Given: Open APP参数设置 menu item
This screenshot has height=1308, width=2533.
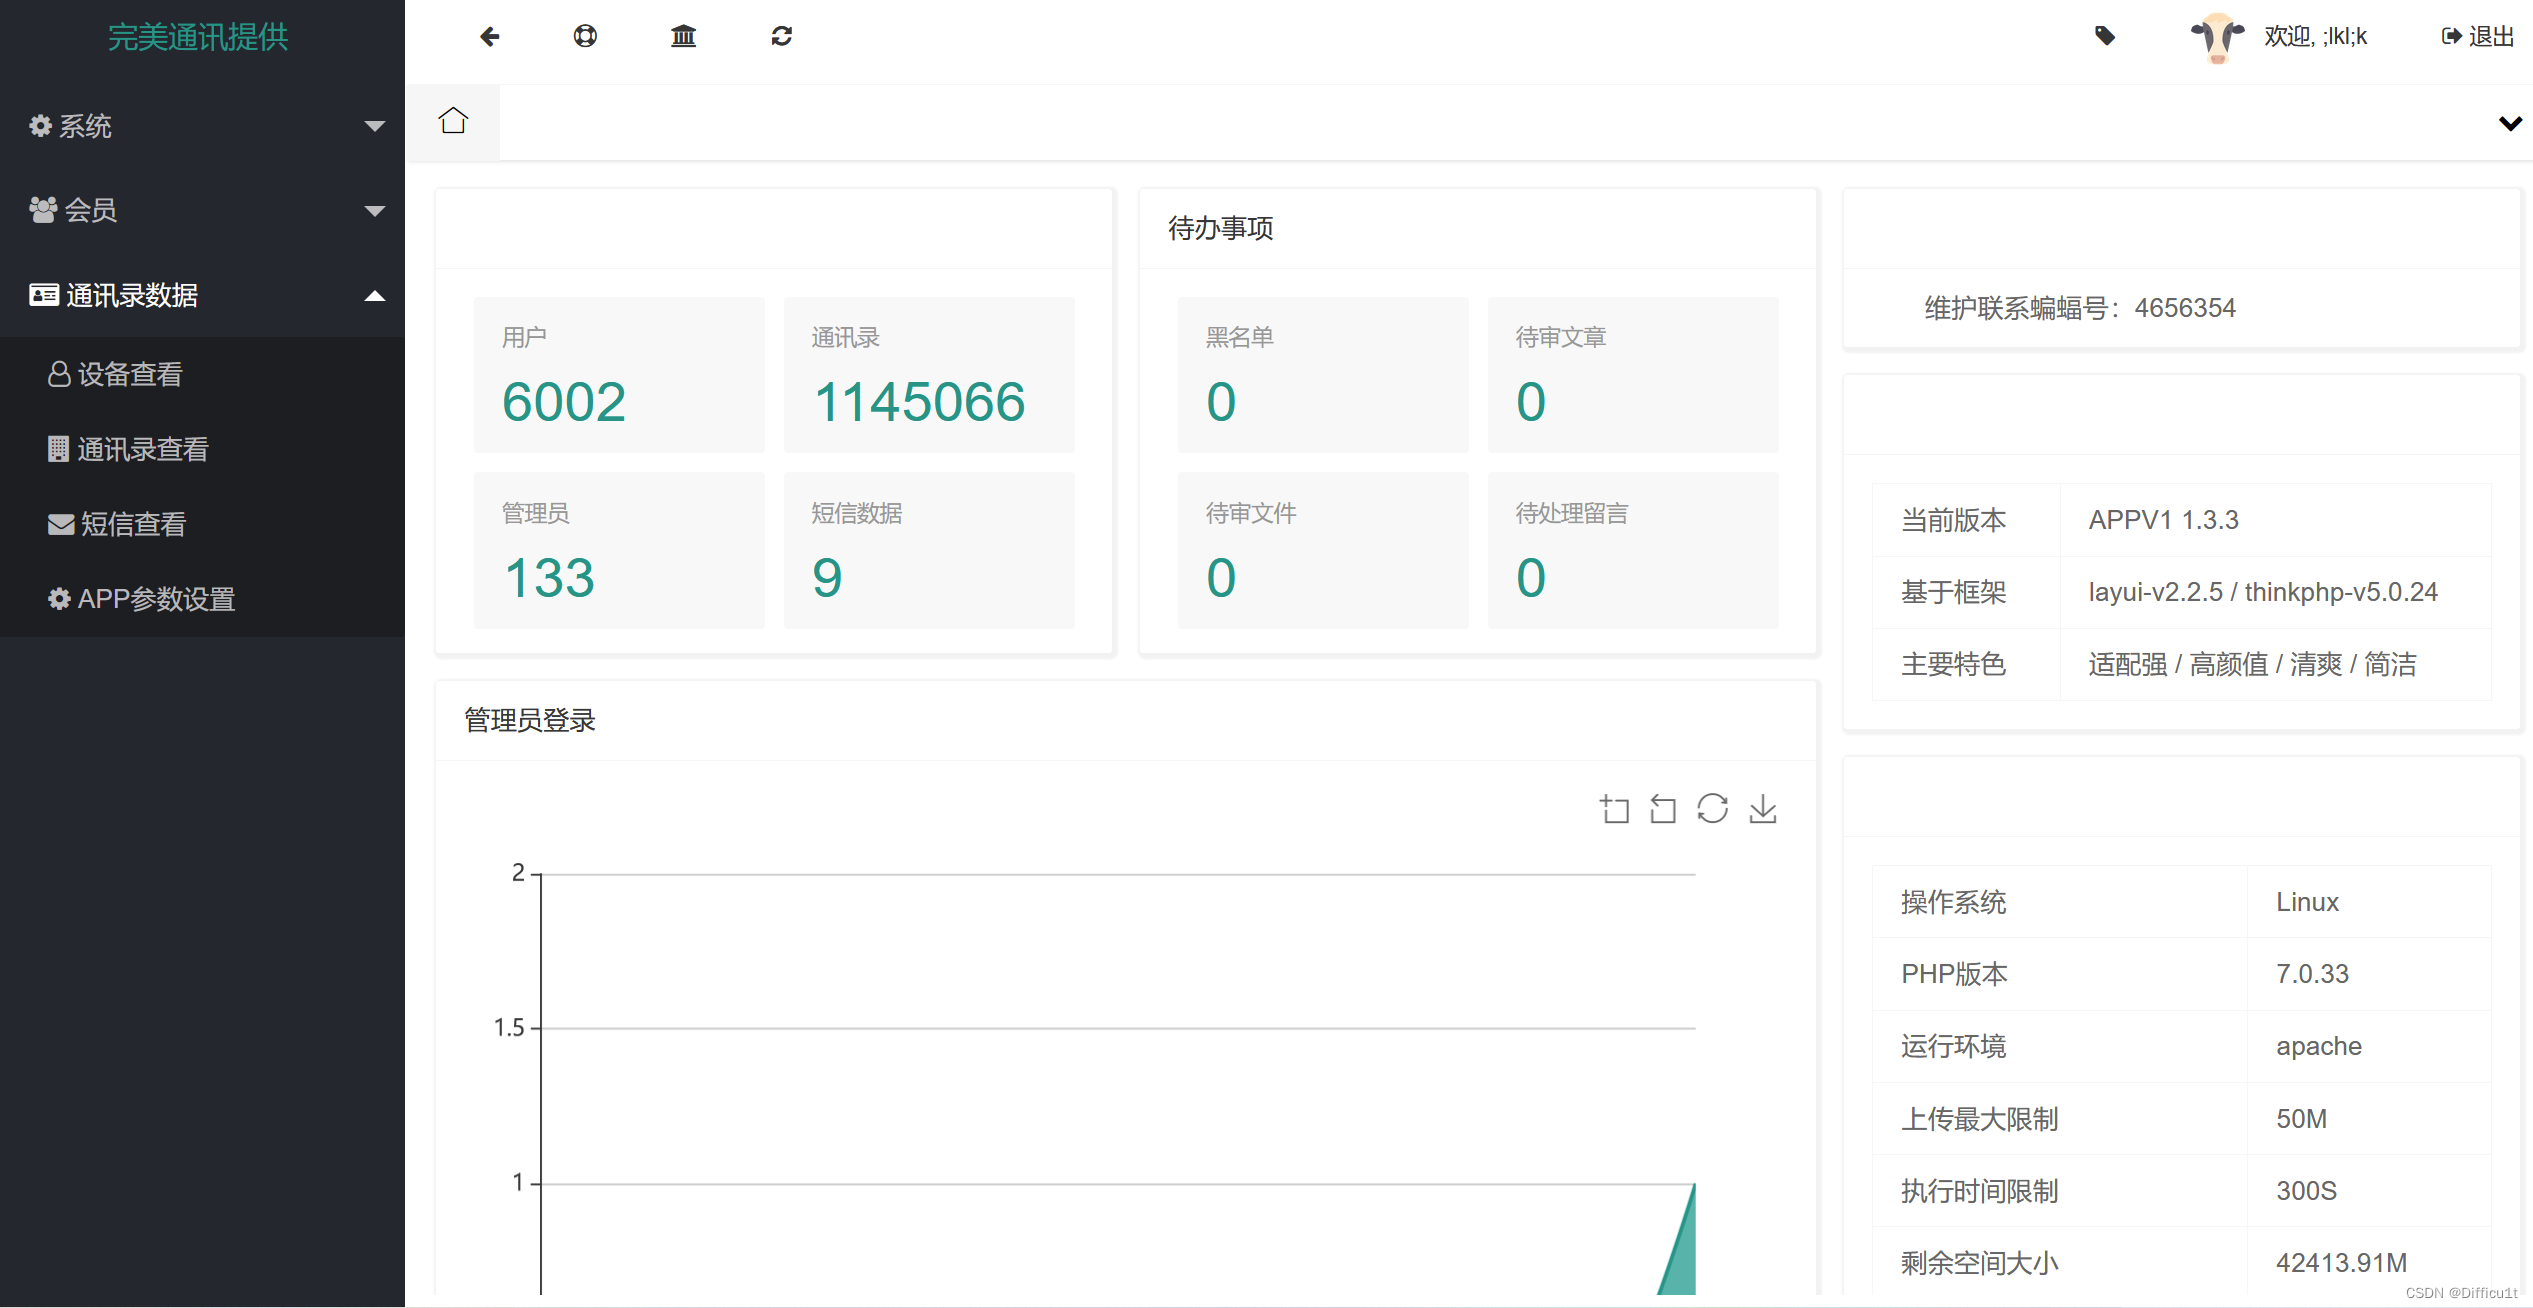Looking at the screenshot, I should click(x=156, y=599).
